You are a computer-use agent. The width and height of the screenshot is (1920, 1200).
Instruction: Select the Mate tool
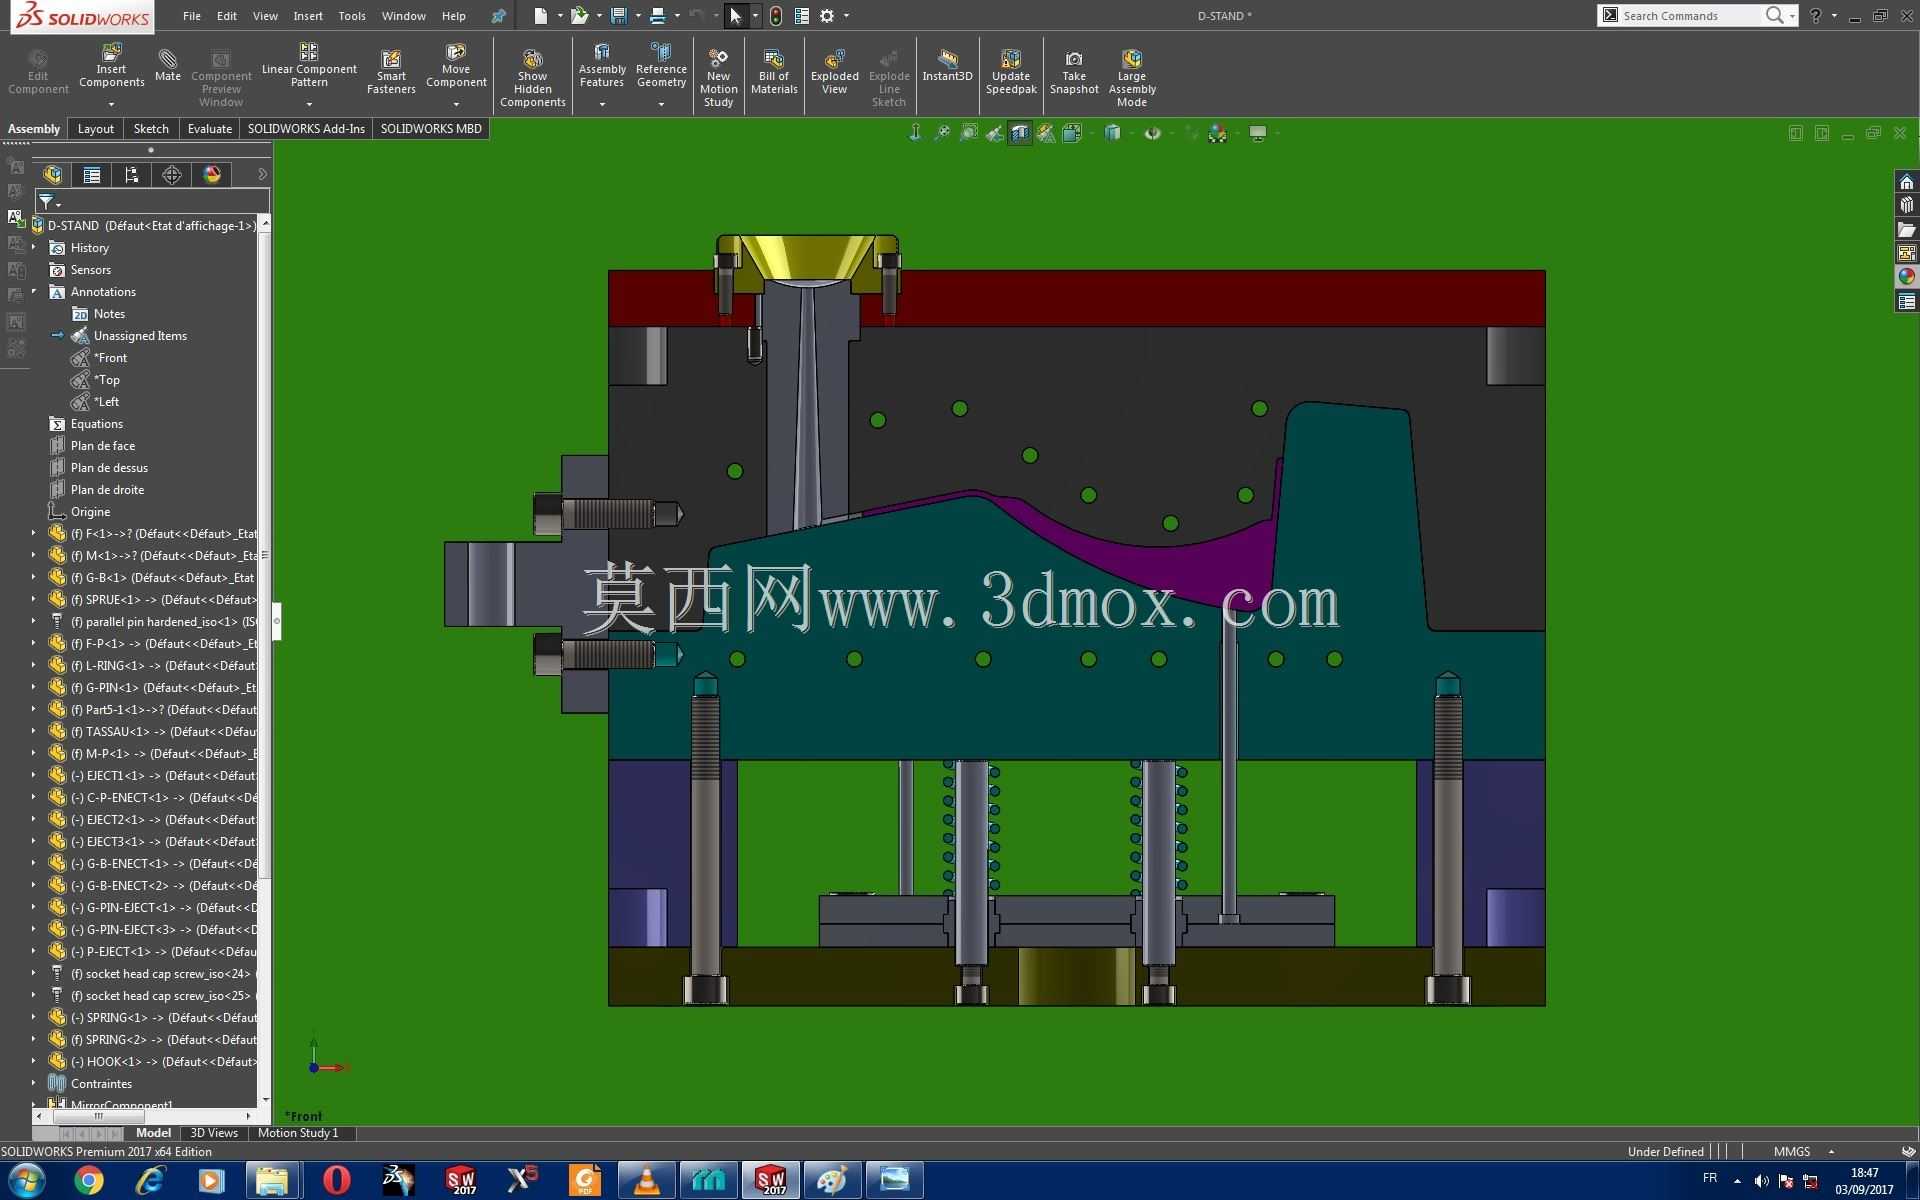[168, 64]
